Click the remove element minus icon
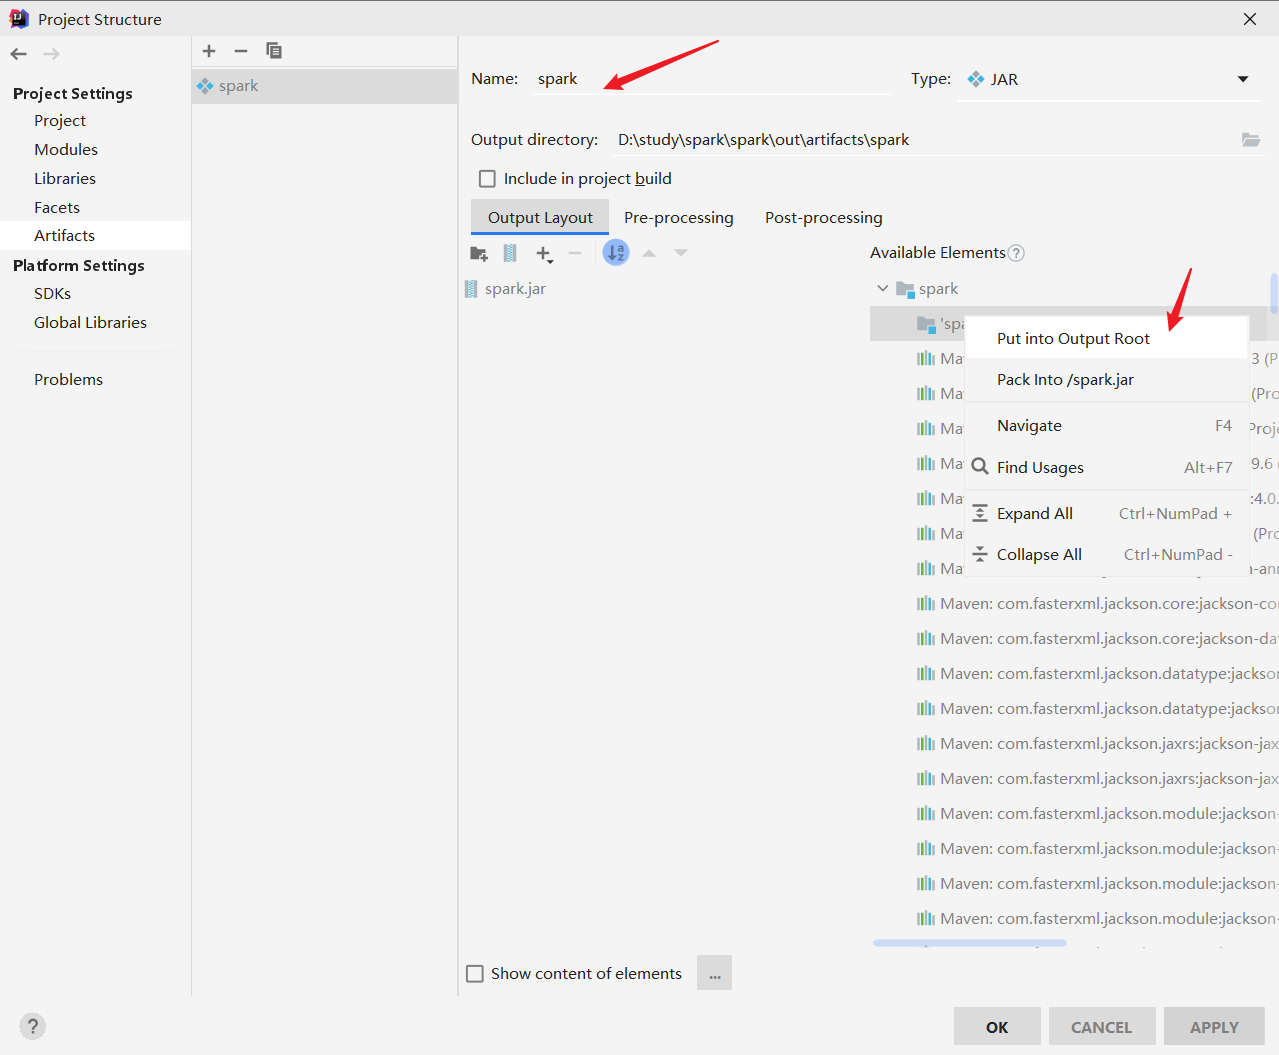The height and width of the screenshot is (1055, 1279). 575,254
